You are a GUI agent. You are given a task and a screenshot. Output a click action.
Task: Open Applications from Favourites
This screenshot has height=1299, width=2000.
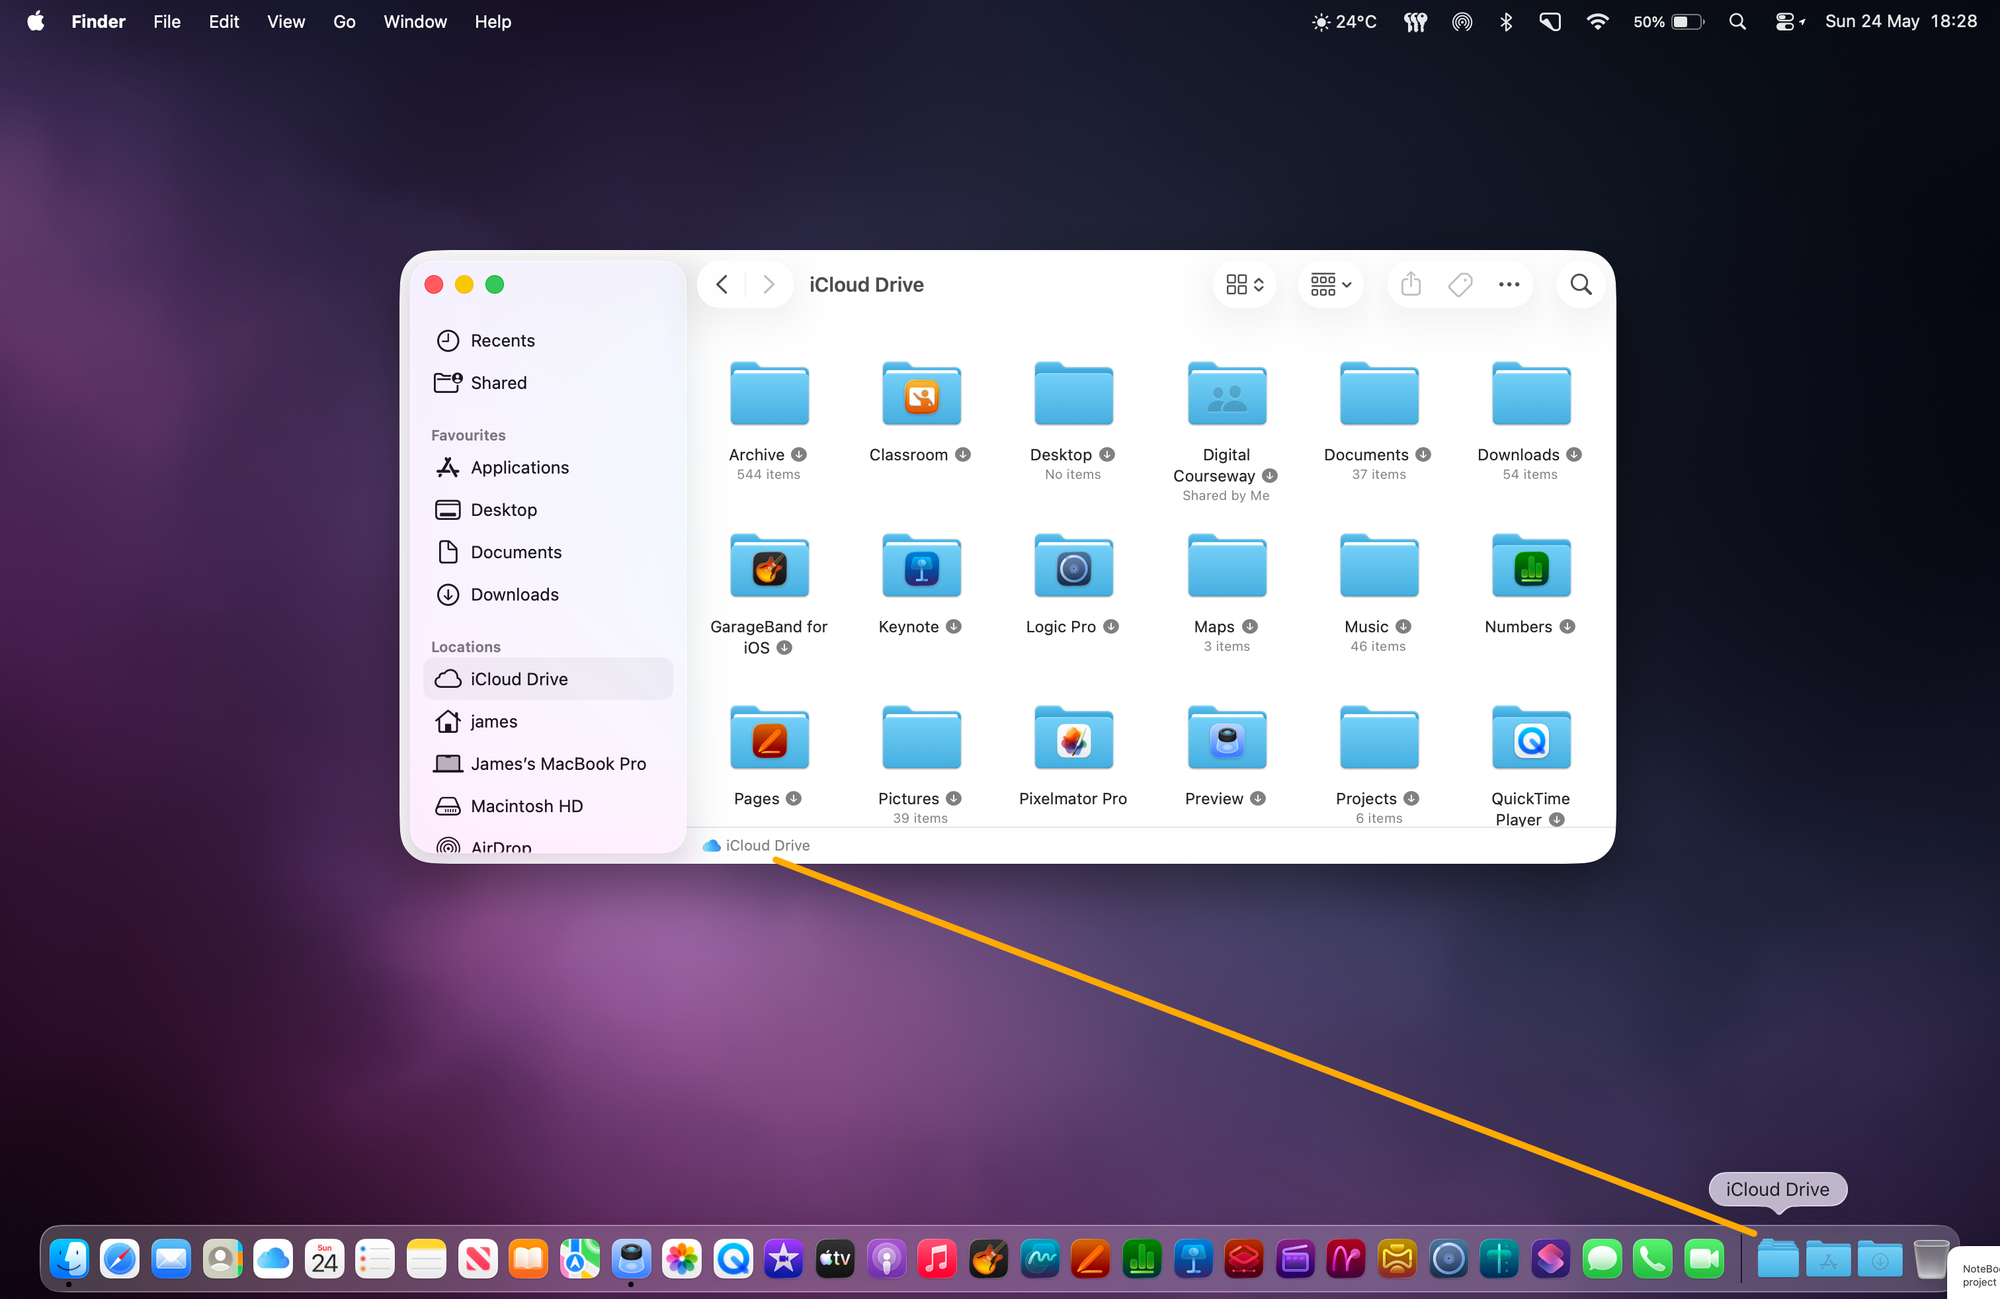(x=548, y=468)
